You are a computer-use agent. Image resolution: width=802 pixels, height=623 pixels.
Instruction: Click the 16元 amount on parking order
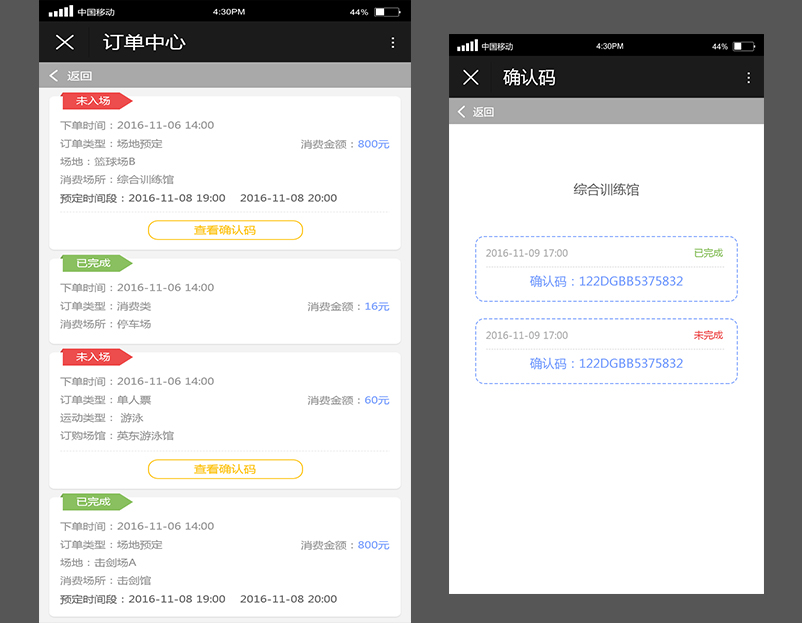click(x=377, y=306)
